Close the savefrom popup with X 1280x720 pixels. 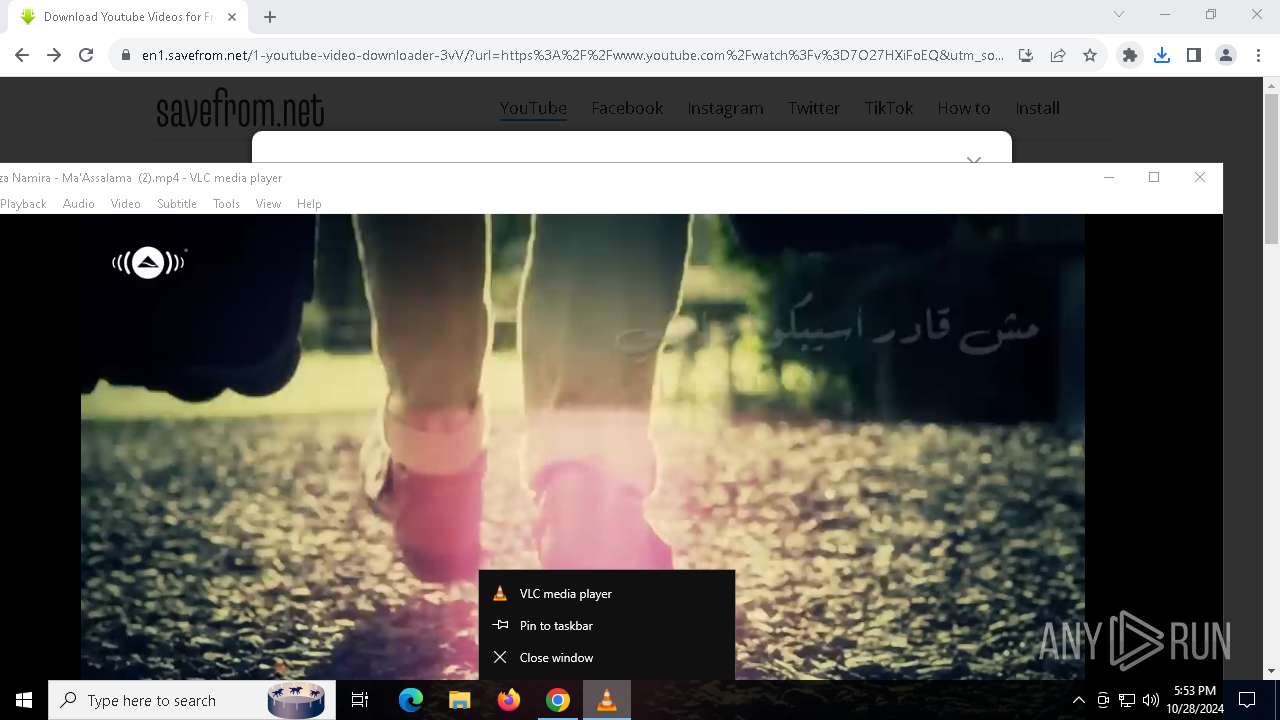tap(974, 158)
